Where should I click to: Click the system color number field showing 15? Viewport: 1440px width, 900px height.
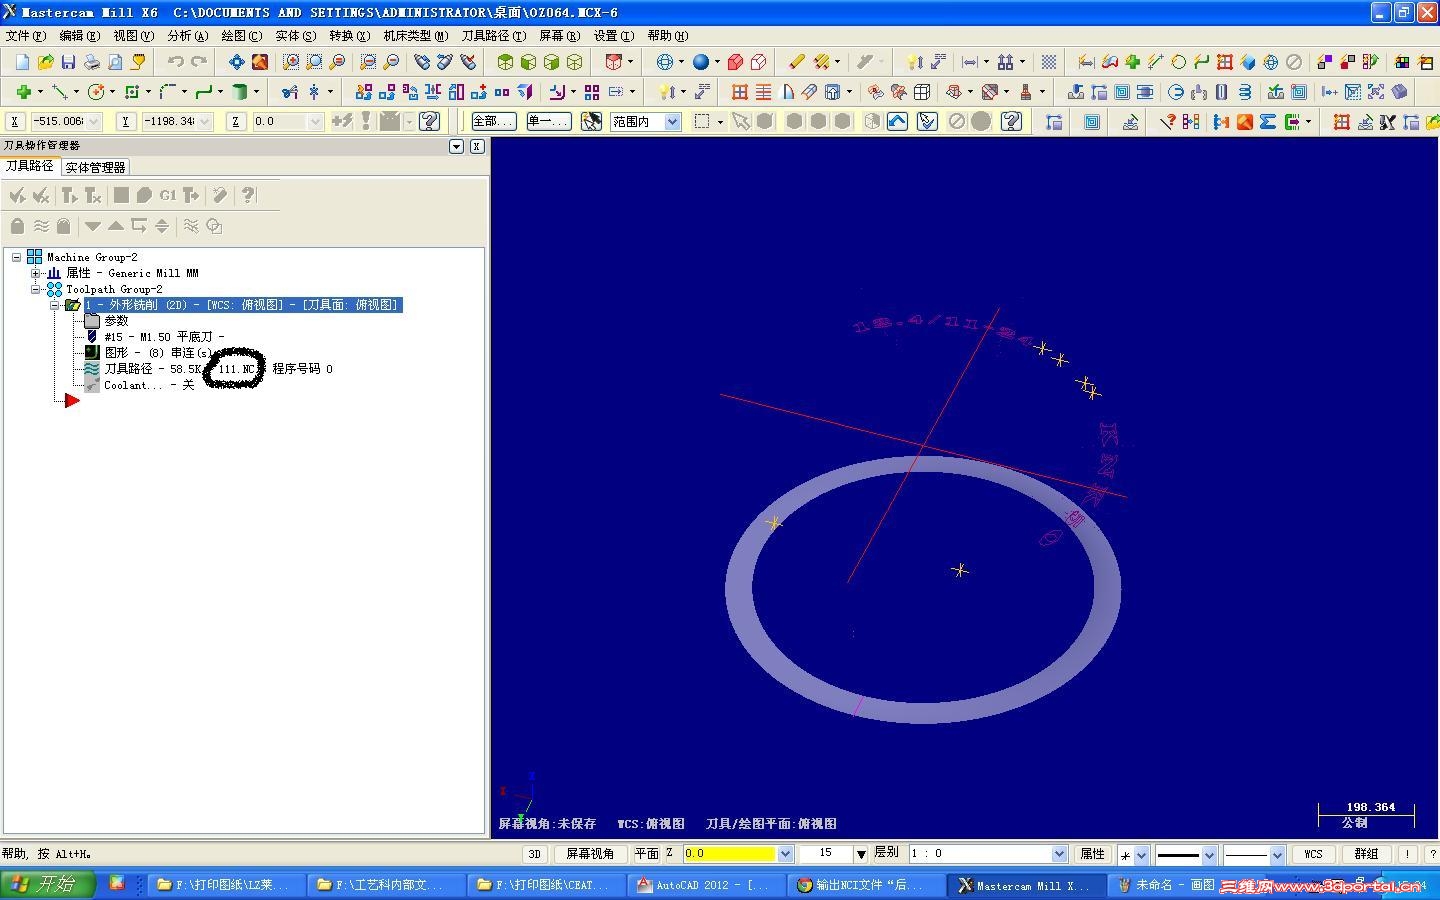coord(825,854)
